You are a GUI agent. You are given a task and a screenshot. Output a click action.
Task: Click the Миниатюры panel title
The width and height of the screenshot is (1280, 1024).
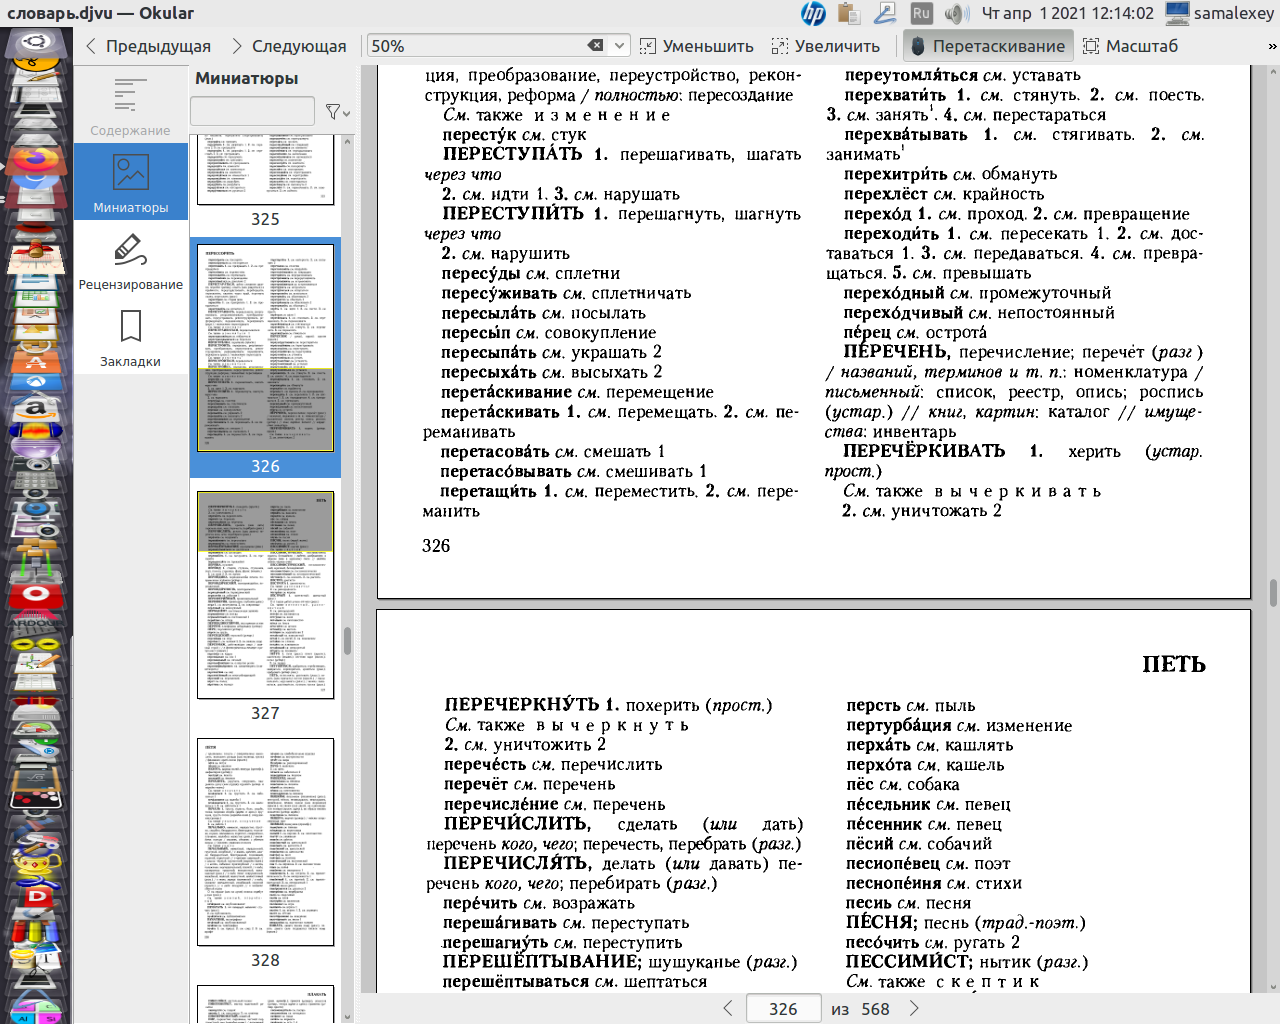pos(247,78)
